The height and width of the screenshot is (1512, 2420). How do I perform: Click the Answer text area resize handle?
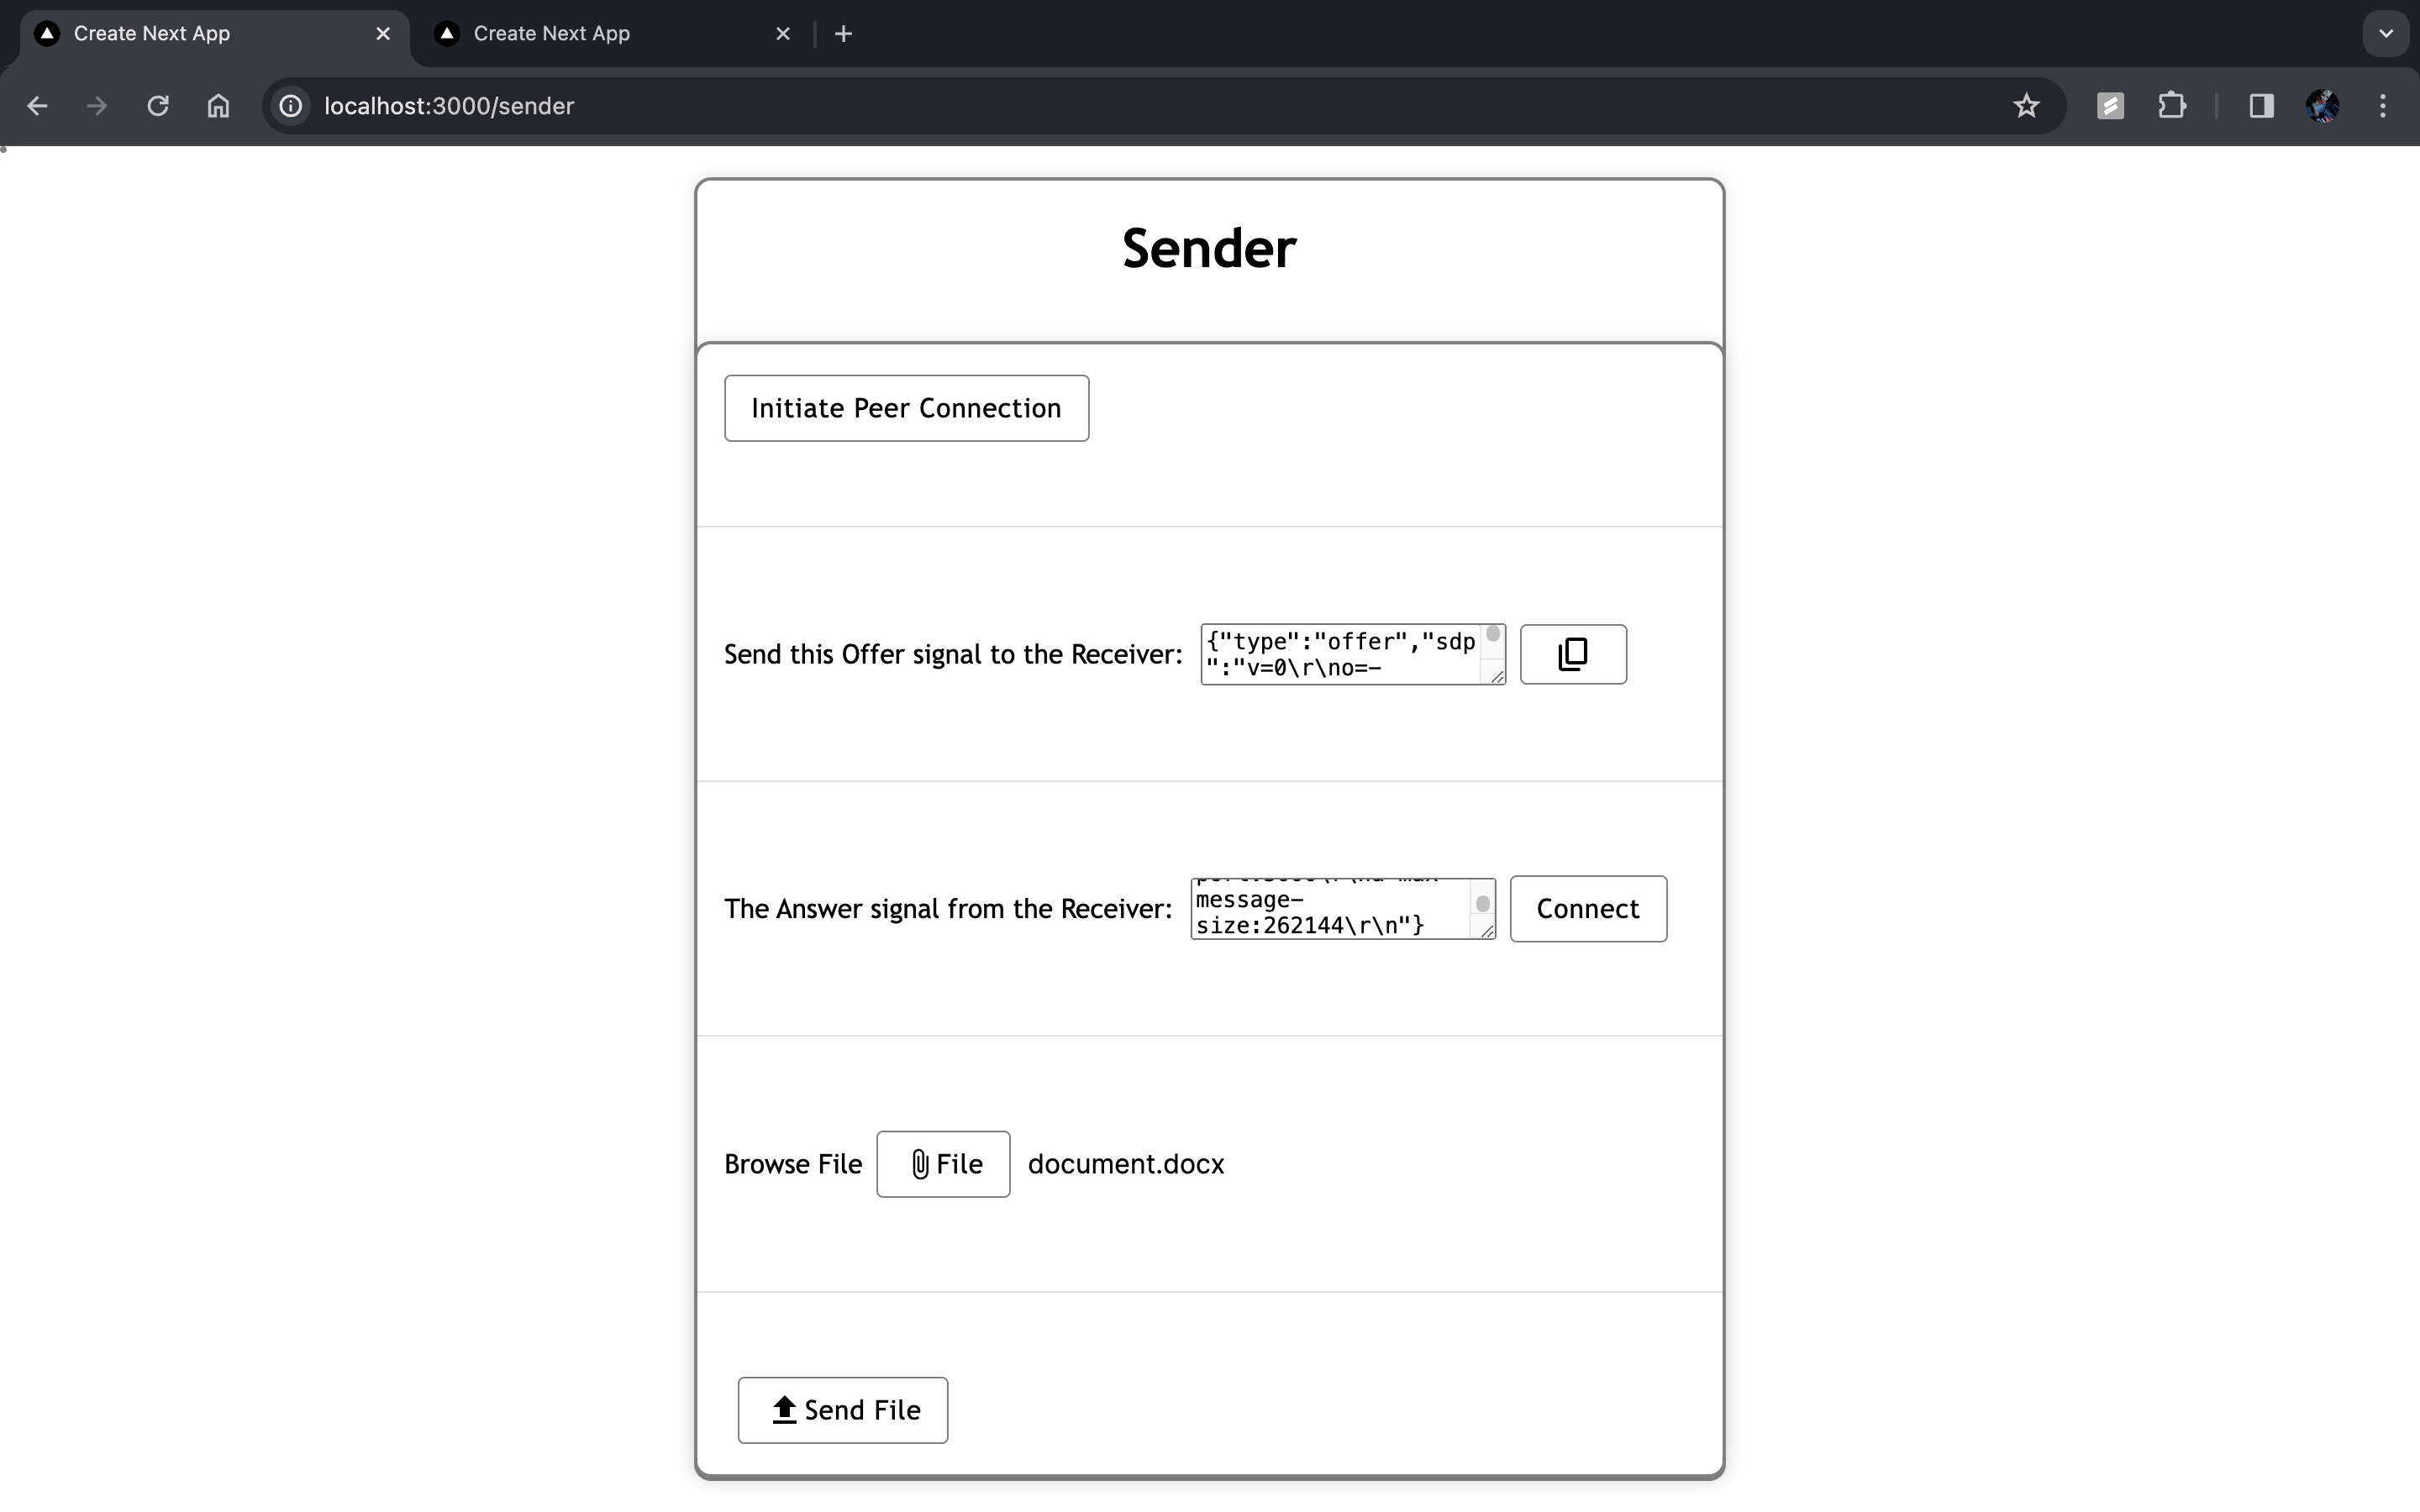tap(1486, 930)
